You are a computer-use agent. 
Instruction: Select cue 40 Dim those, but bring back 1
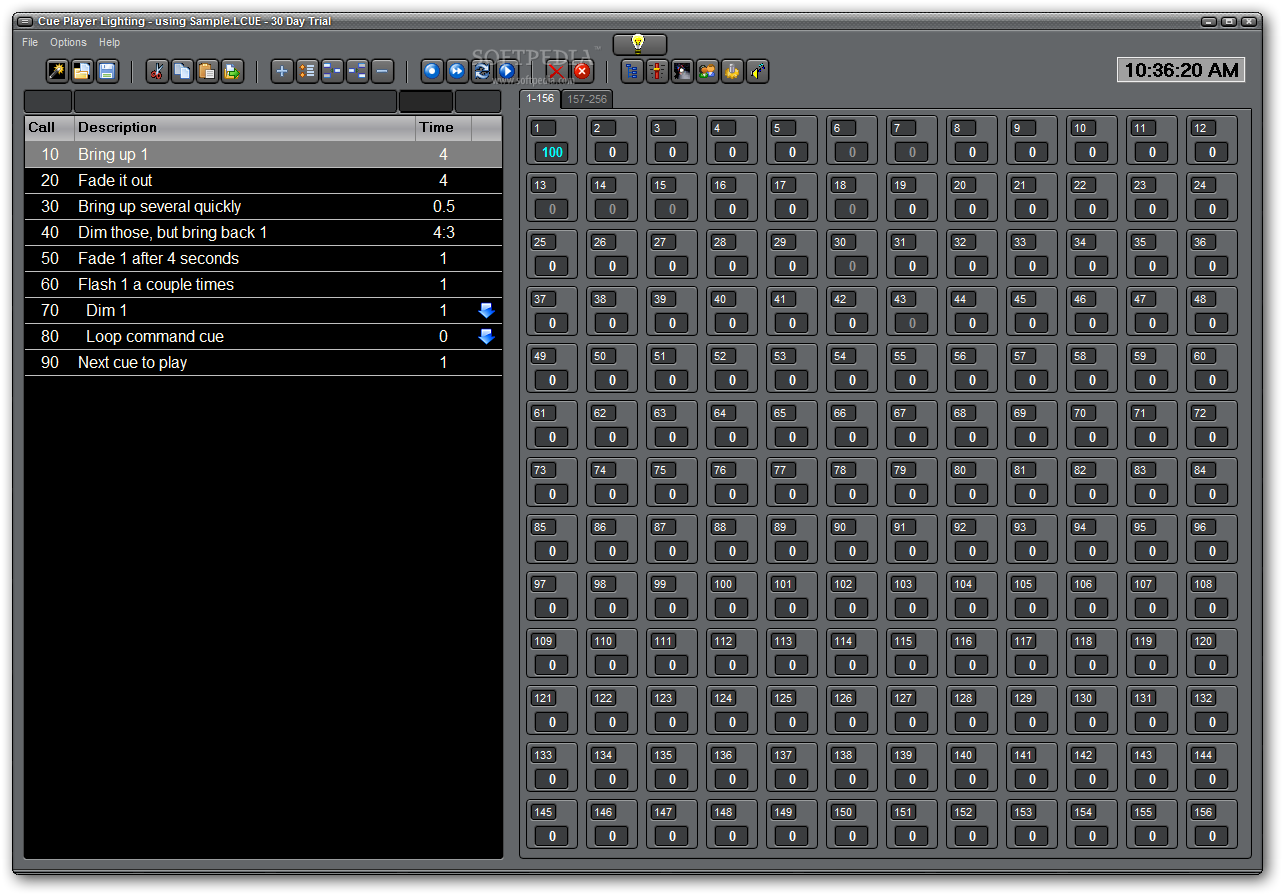(263, 232)
